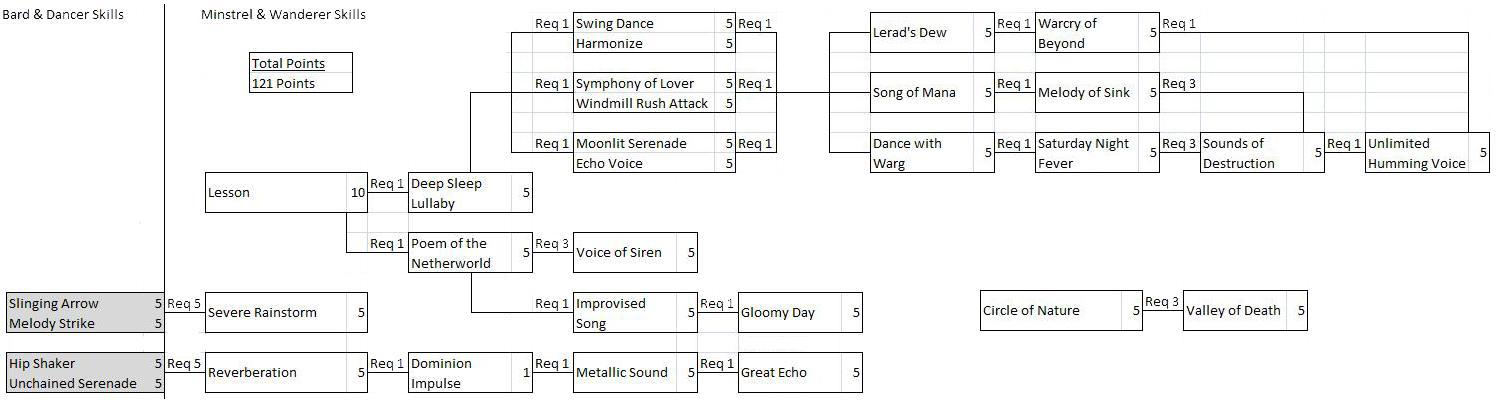Click the Lerad's Dew skill box
Image resolution: width=1500 pixels, height=400 pixels.
tap(932, 32)
